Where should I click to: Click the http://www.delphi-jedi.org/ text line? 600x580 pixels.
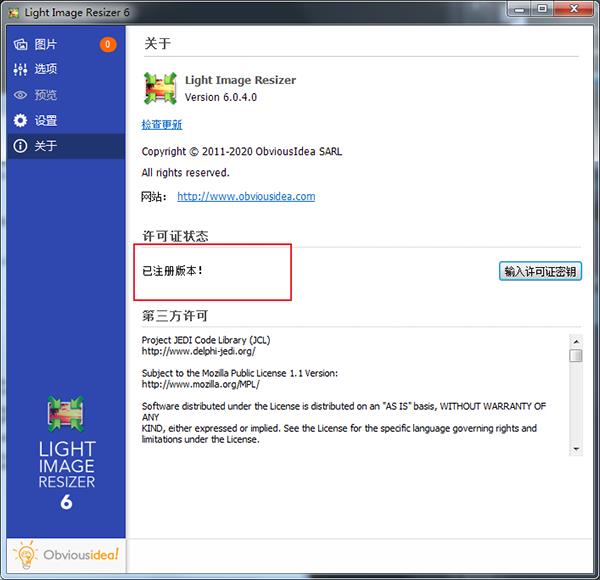pos(199,351)
